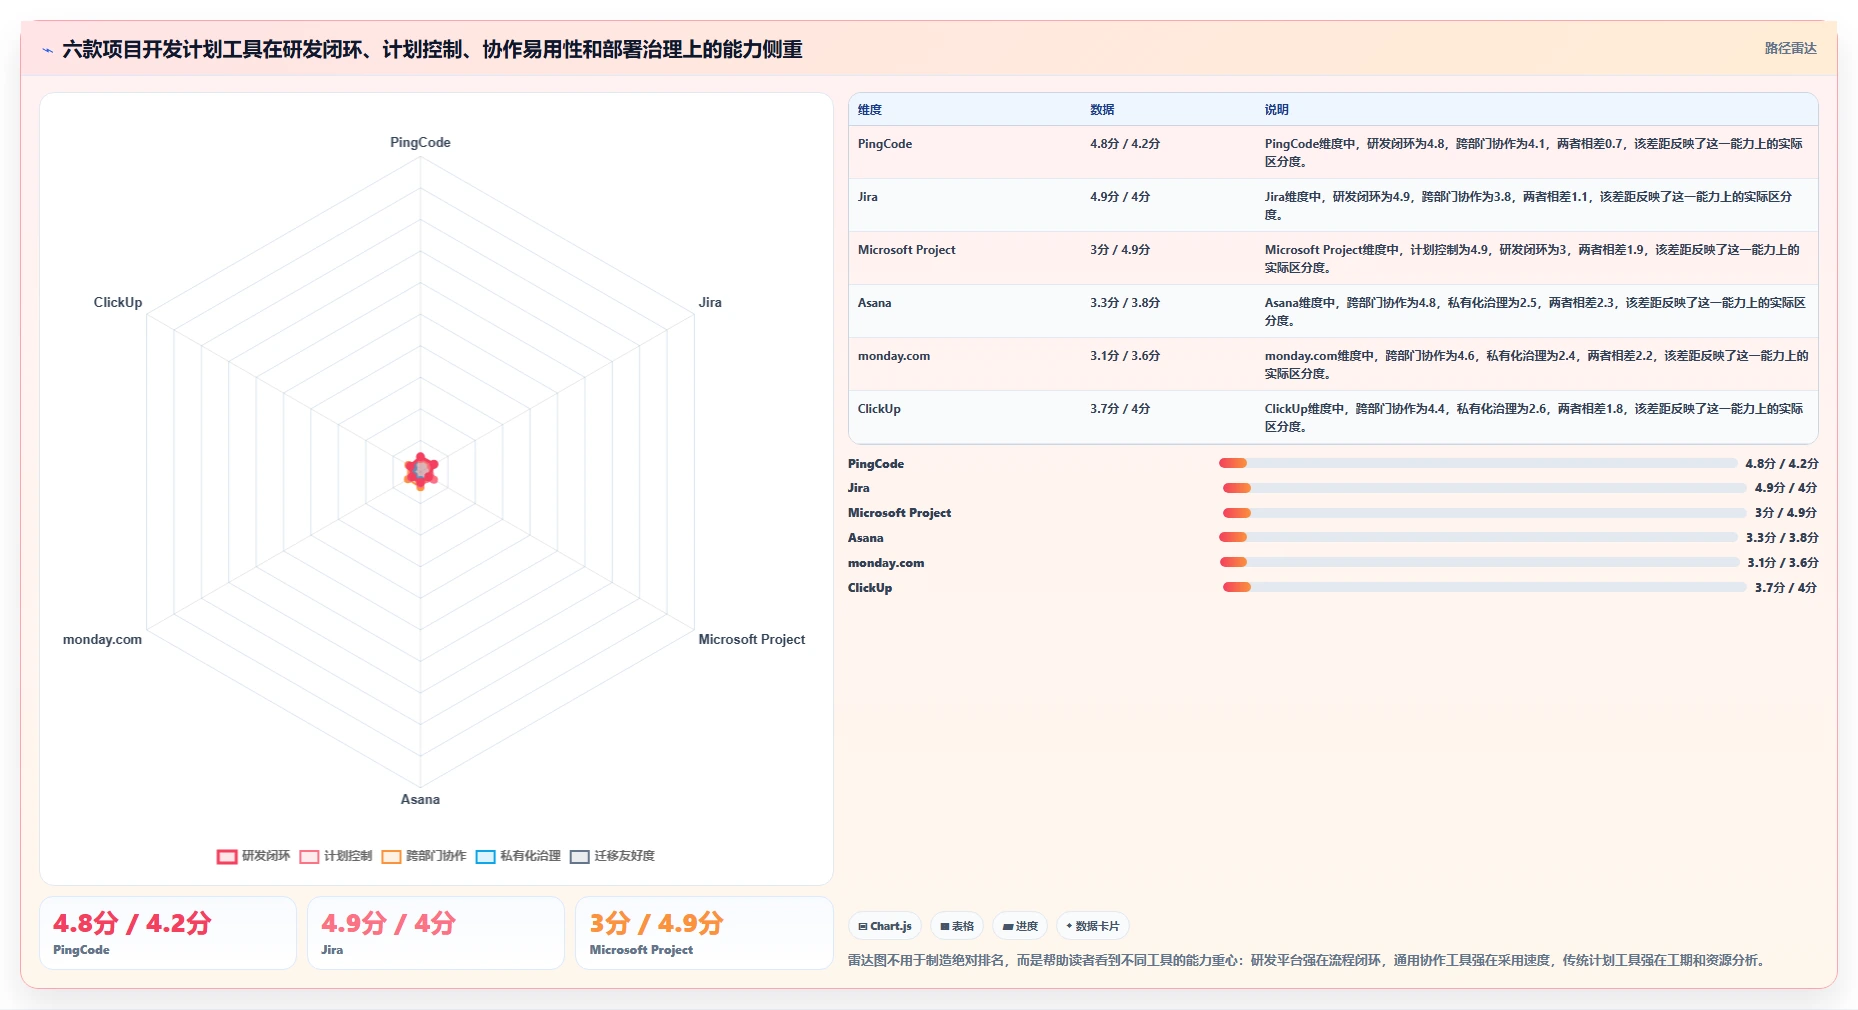Image resolution: width=1858 pixels, height=1010 pixels.
Task: Toggle the 迁移友好度 legend series
Action: pyautogui.click(x=612, y=856)
